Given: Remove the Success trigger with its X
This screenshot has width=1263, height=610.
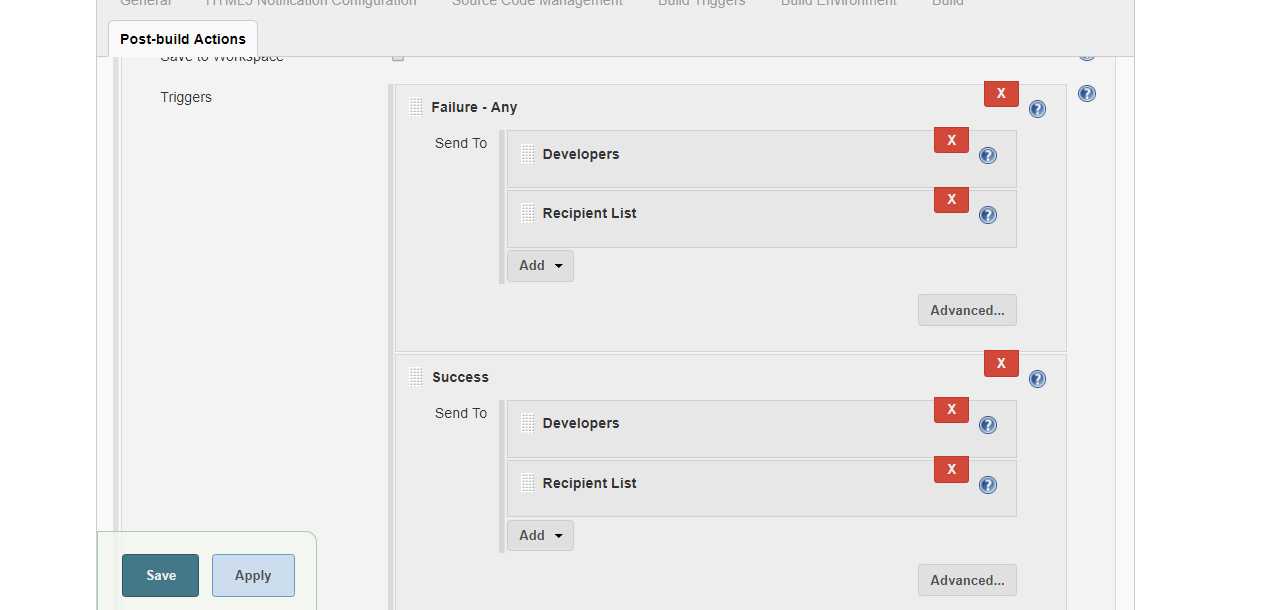Looking at the screenshot, I should tap(1001, 363).
